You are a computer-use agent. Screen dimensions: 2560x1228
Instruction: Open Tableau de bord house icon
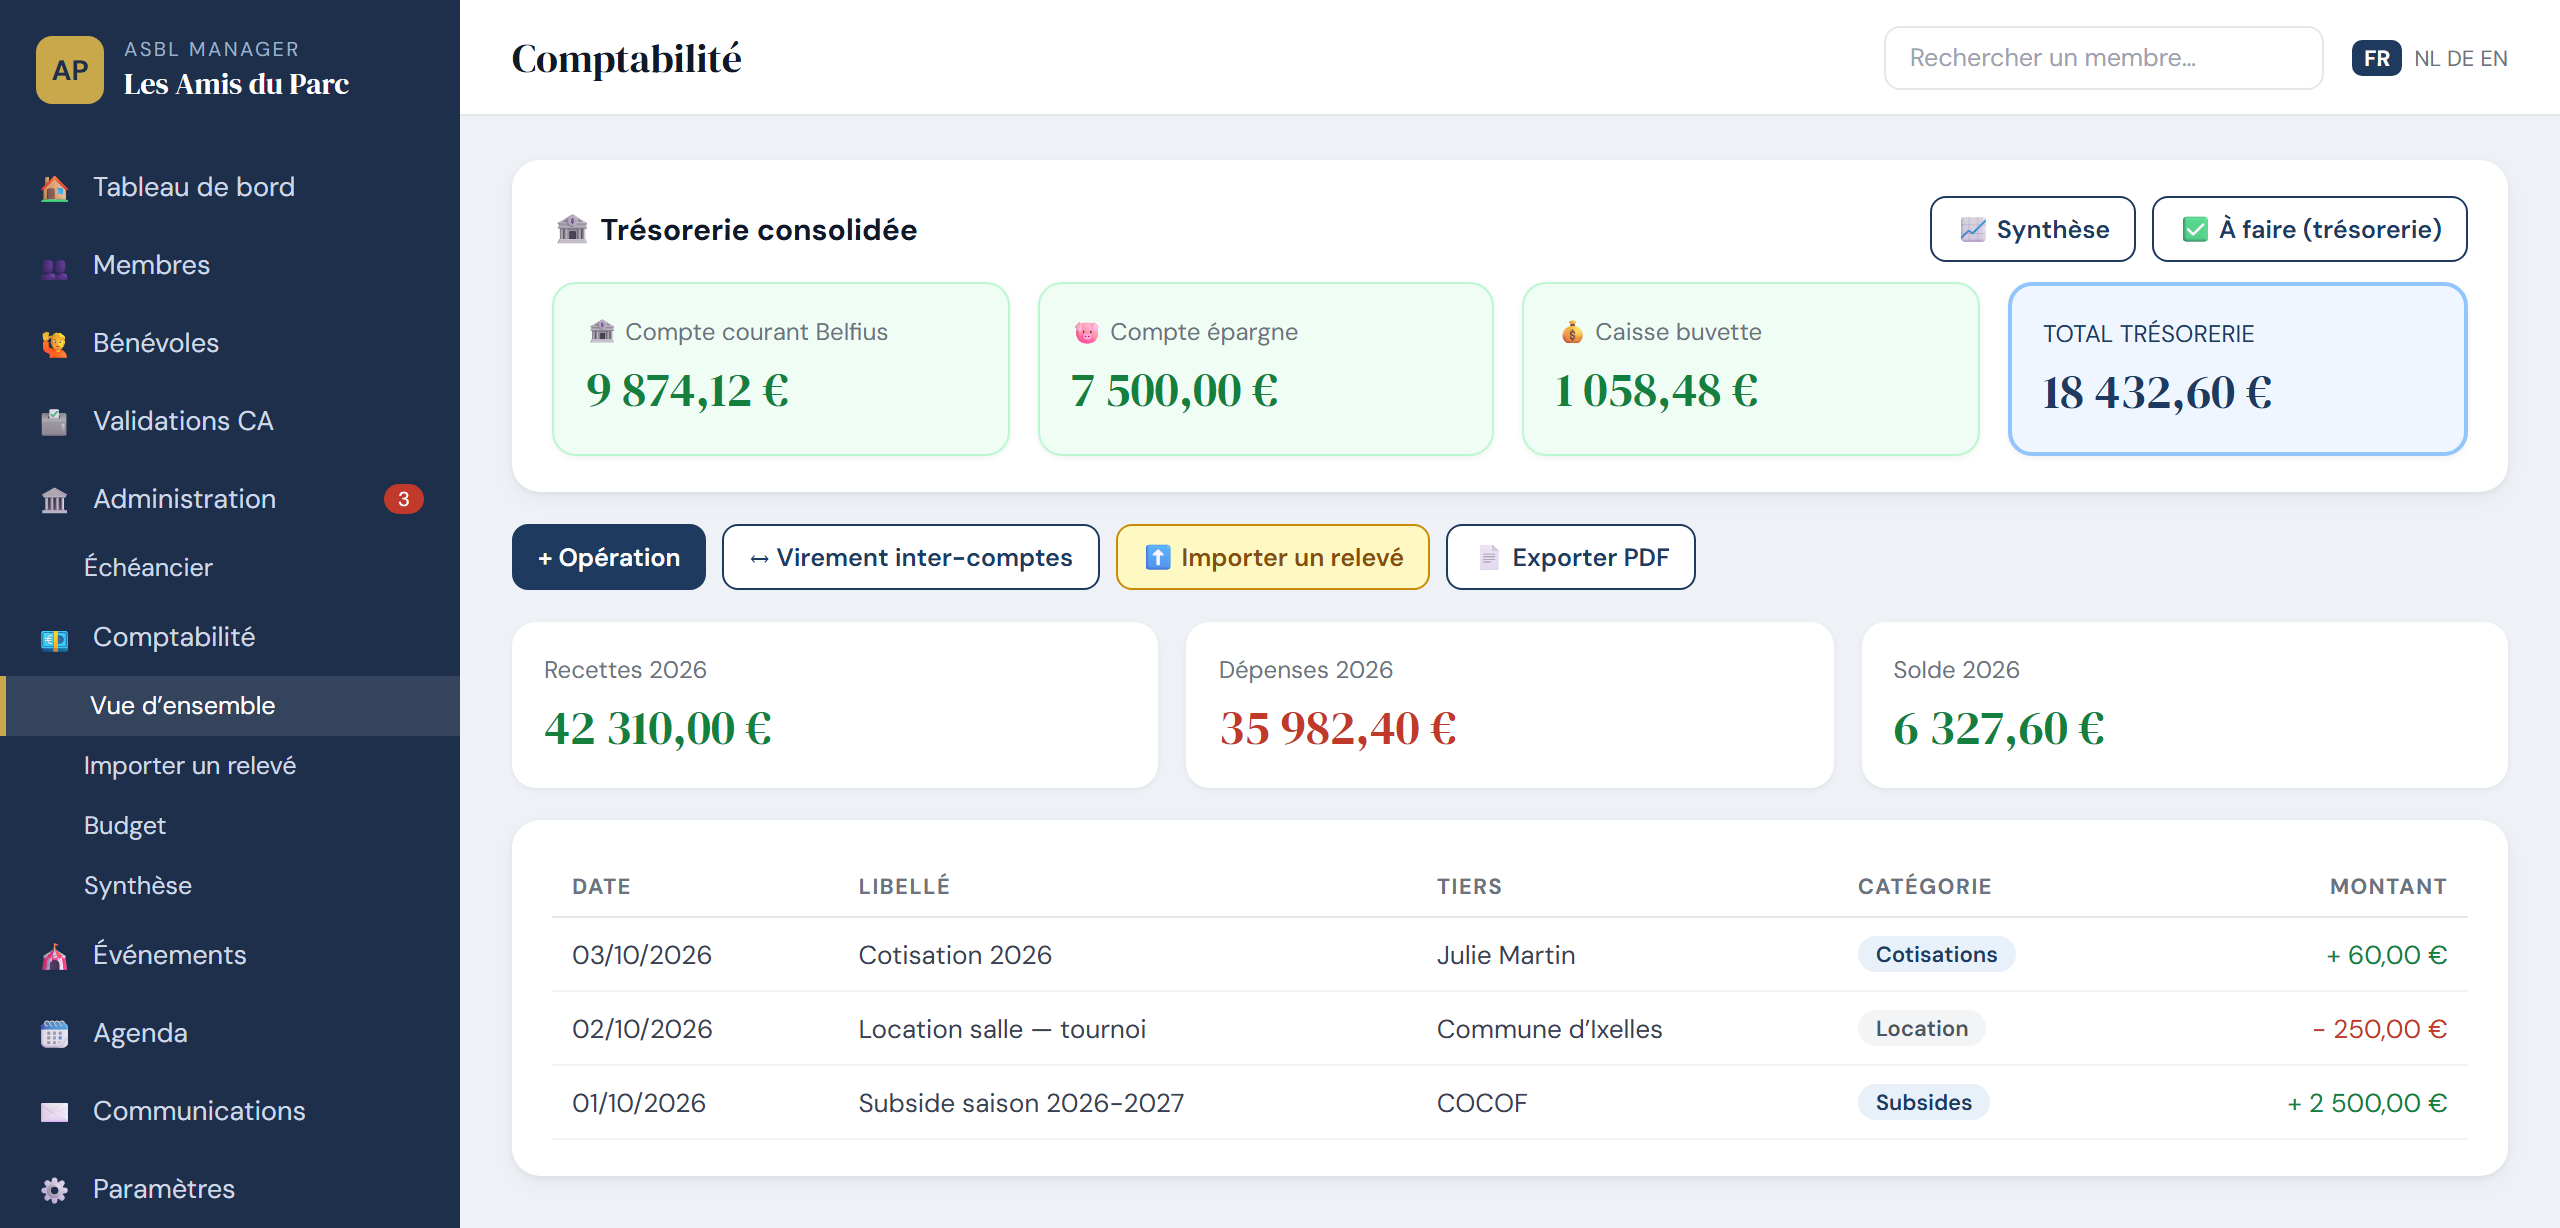pyautogui.click(x=55, y=188)
